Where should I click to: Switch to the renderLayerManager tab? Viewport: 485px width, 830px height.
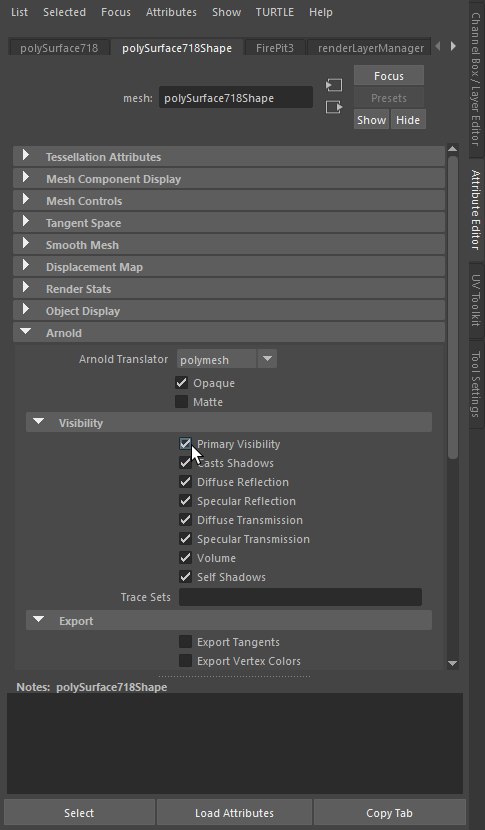pyautogui.click(x=370, y=48)
